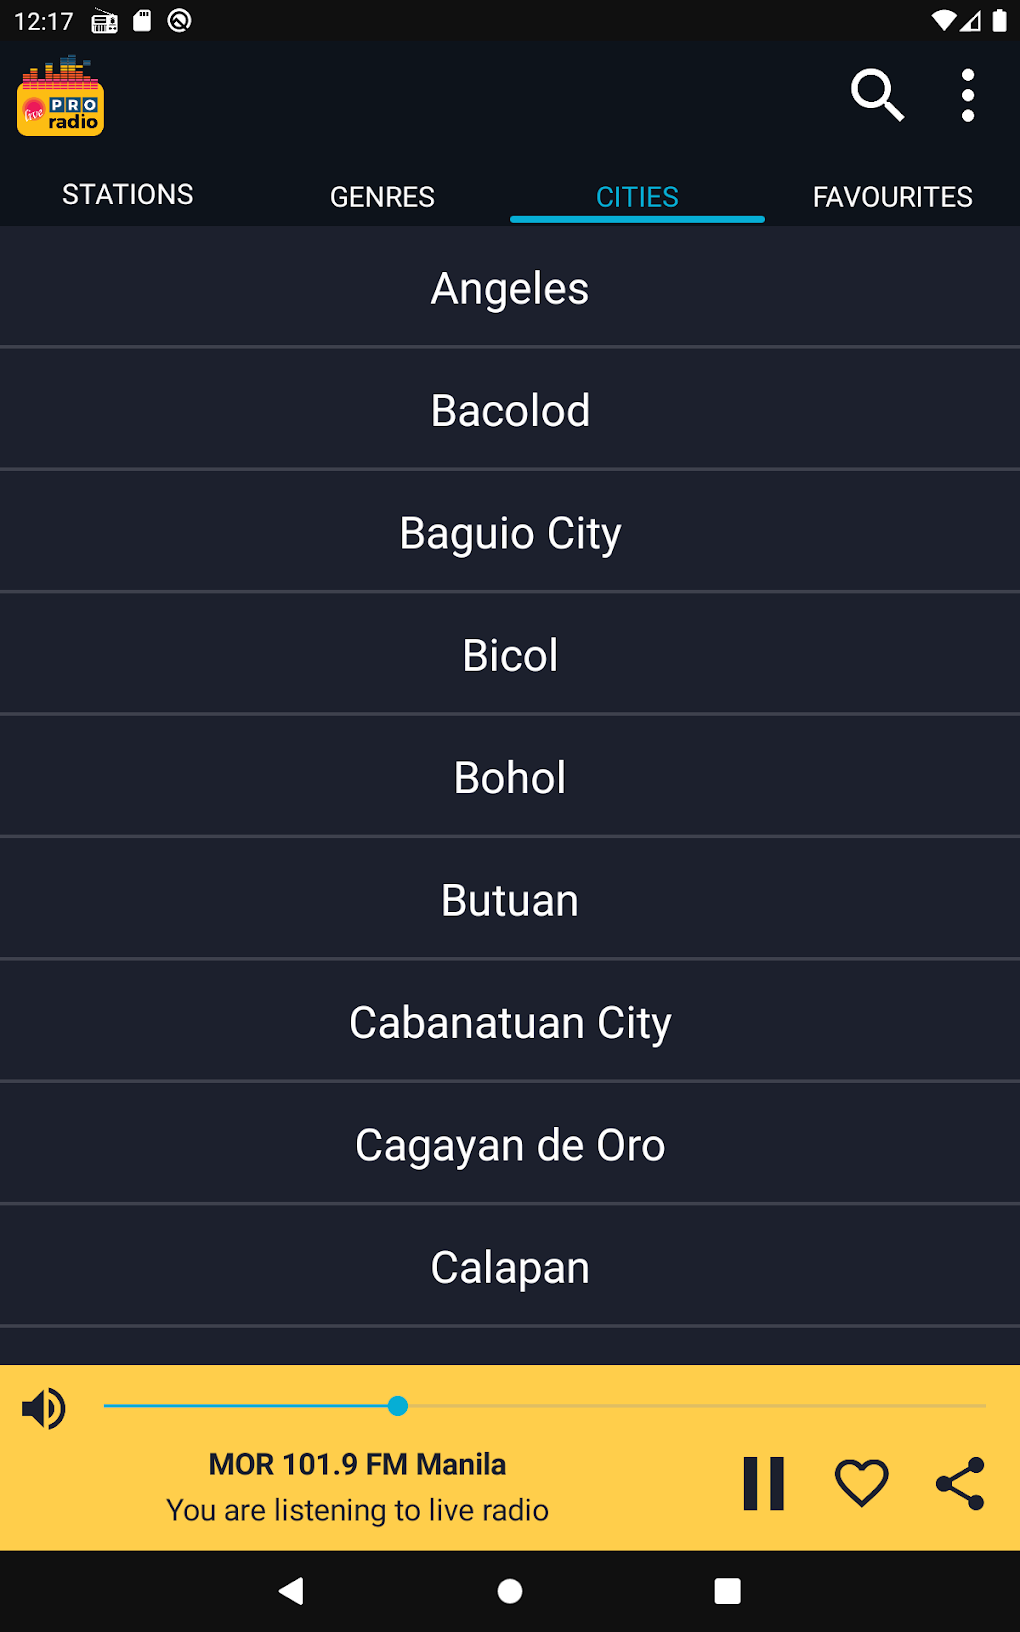Switch to the Genres tab
This screenshot has width=1020, height=1632.
click(382, 197)
